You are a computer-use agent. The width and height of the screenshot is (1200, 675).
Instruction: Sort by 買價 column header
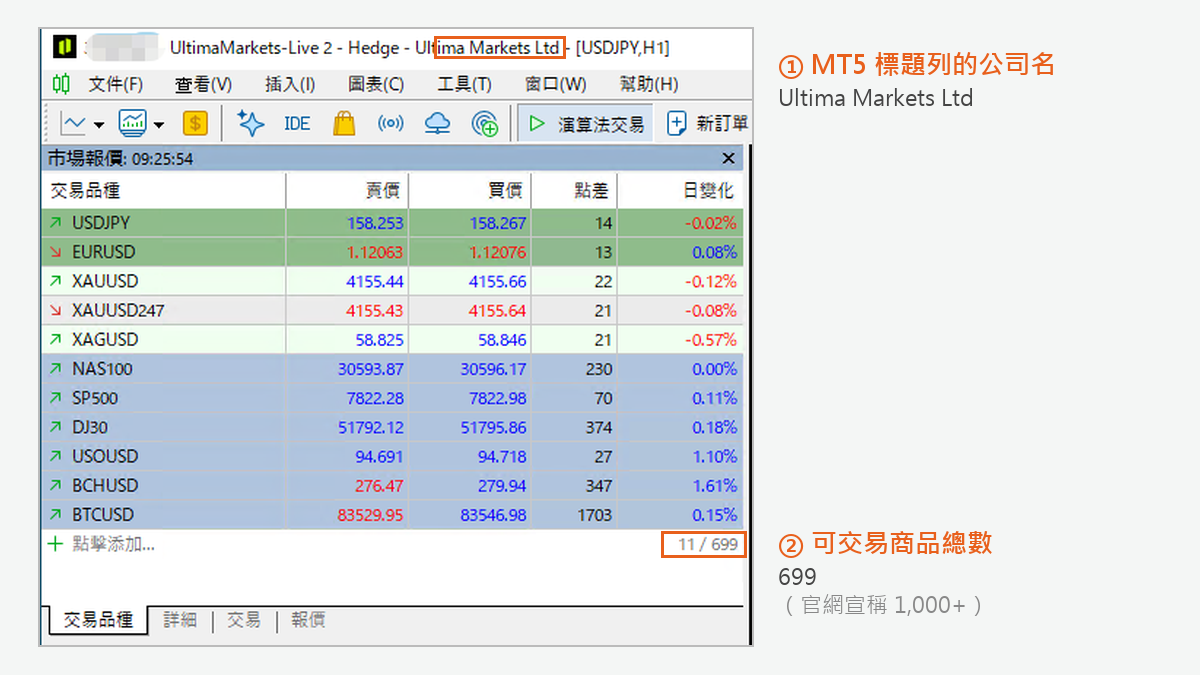tap(470, 190)
